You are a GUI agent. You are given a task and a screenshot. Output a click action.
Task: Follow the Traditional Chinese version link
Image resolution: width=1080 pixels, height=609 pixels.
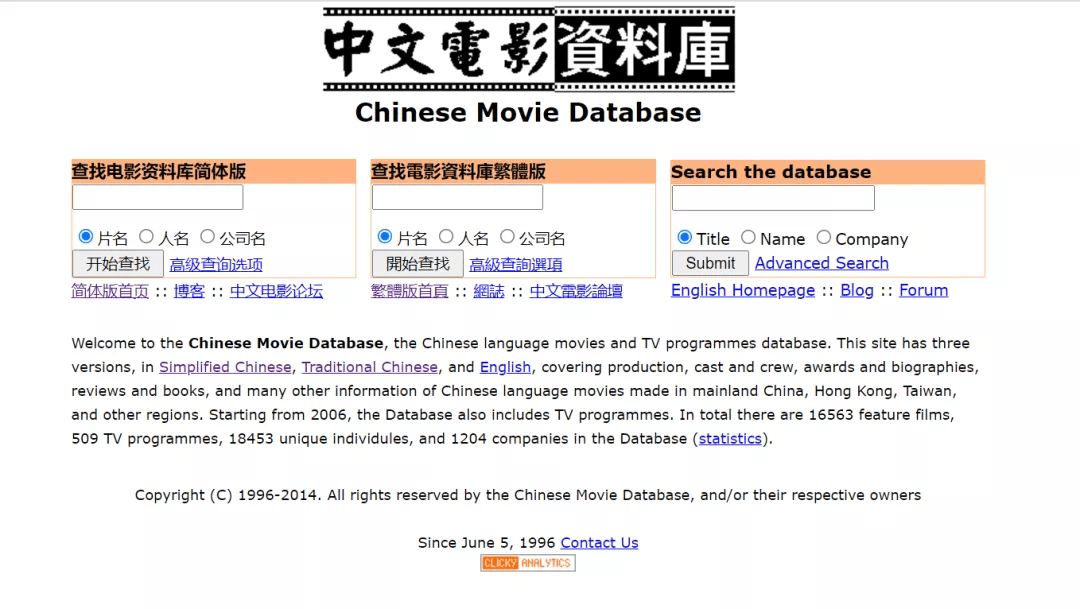pos(370,367)
